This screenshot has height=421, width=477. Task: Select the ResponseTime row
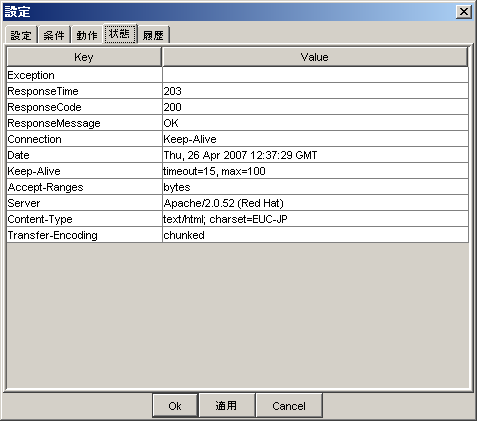pos(238,91)
